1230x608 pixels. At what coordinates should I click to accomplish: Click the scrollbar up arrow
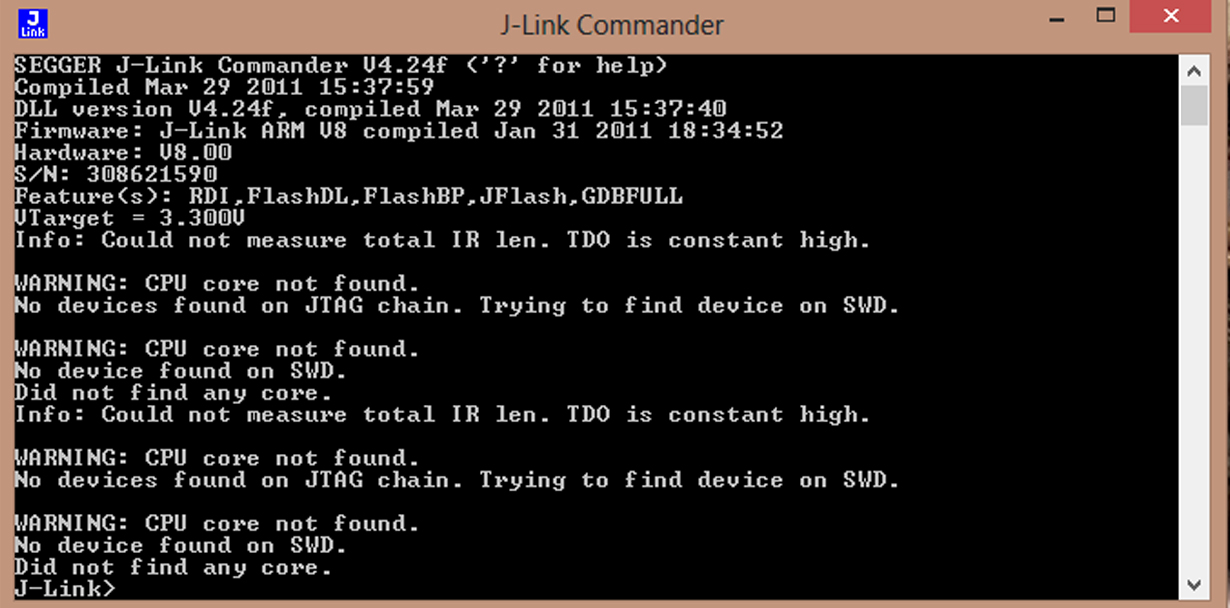1194,69
